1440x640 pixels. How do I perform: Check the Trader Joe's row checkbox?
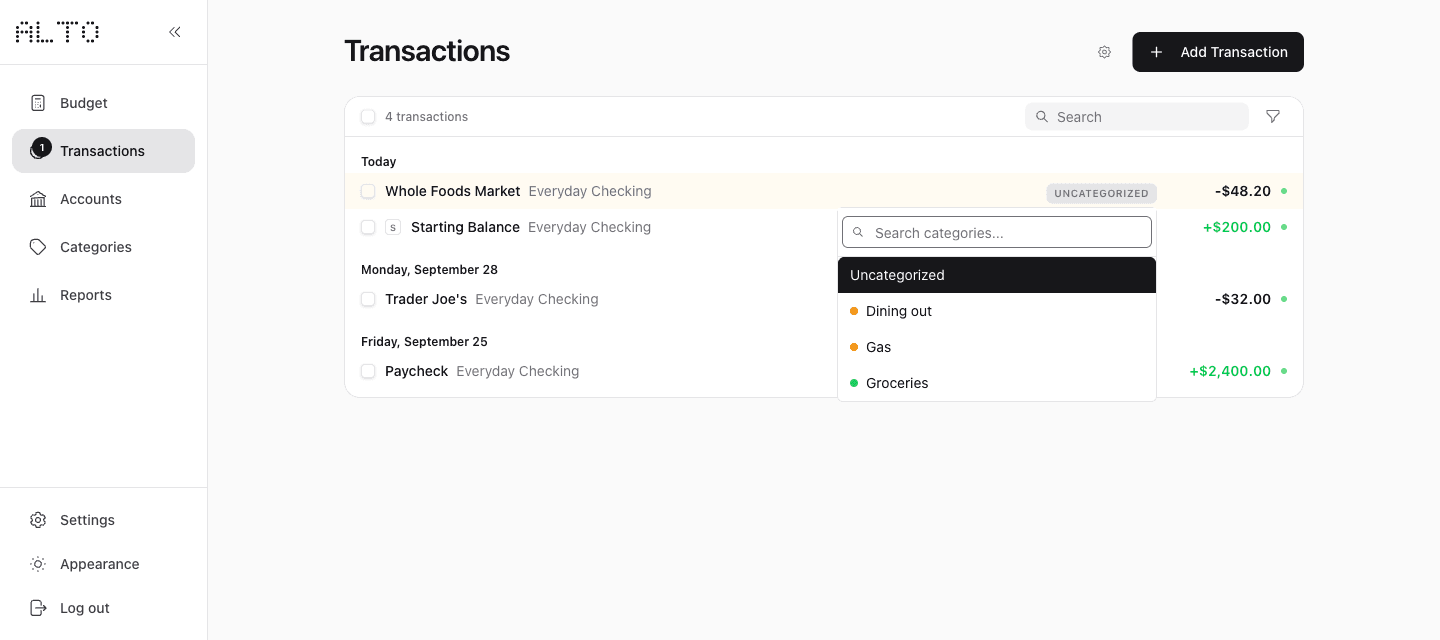tap(368, 299)
